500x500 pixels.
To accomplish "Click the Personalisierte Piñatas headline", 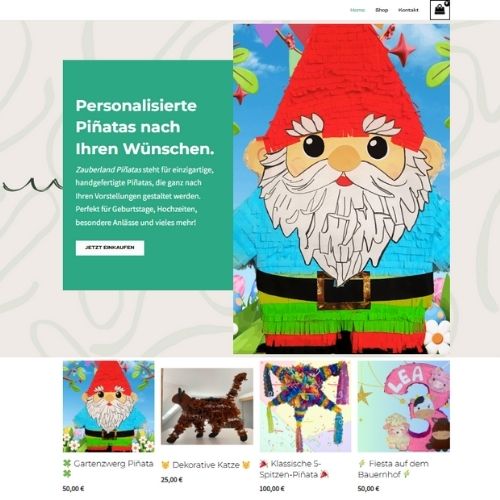I will point(145,127).
